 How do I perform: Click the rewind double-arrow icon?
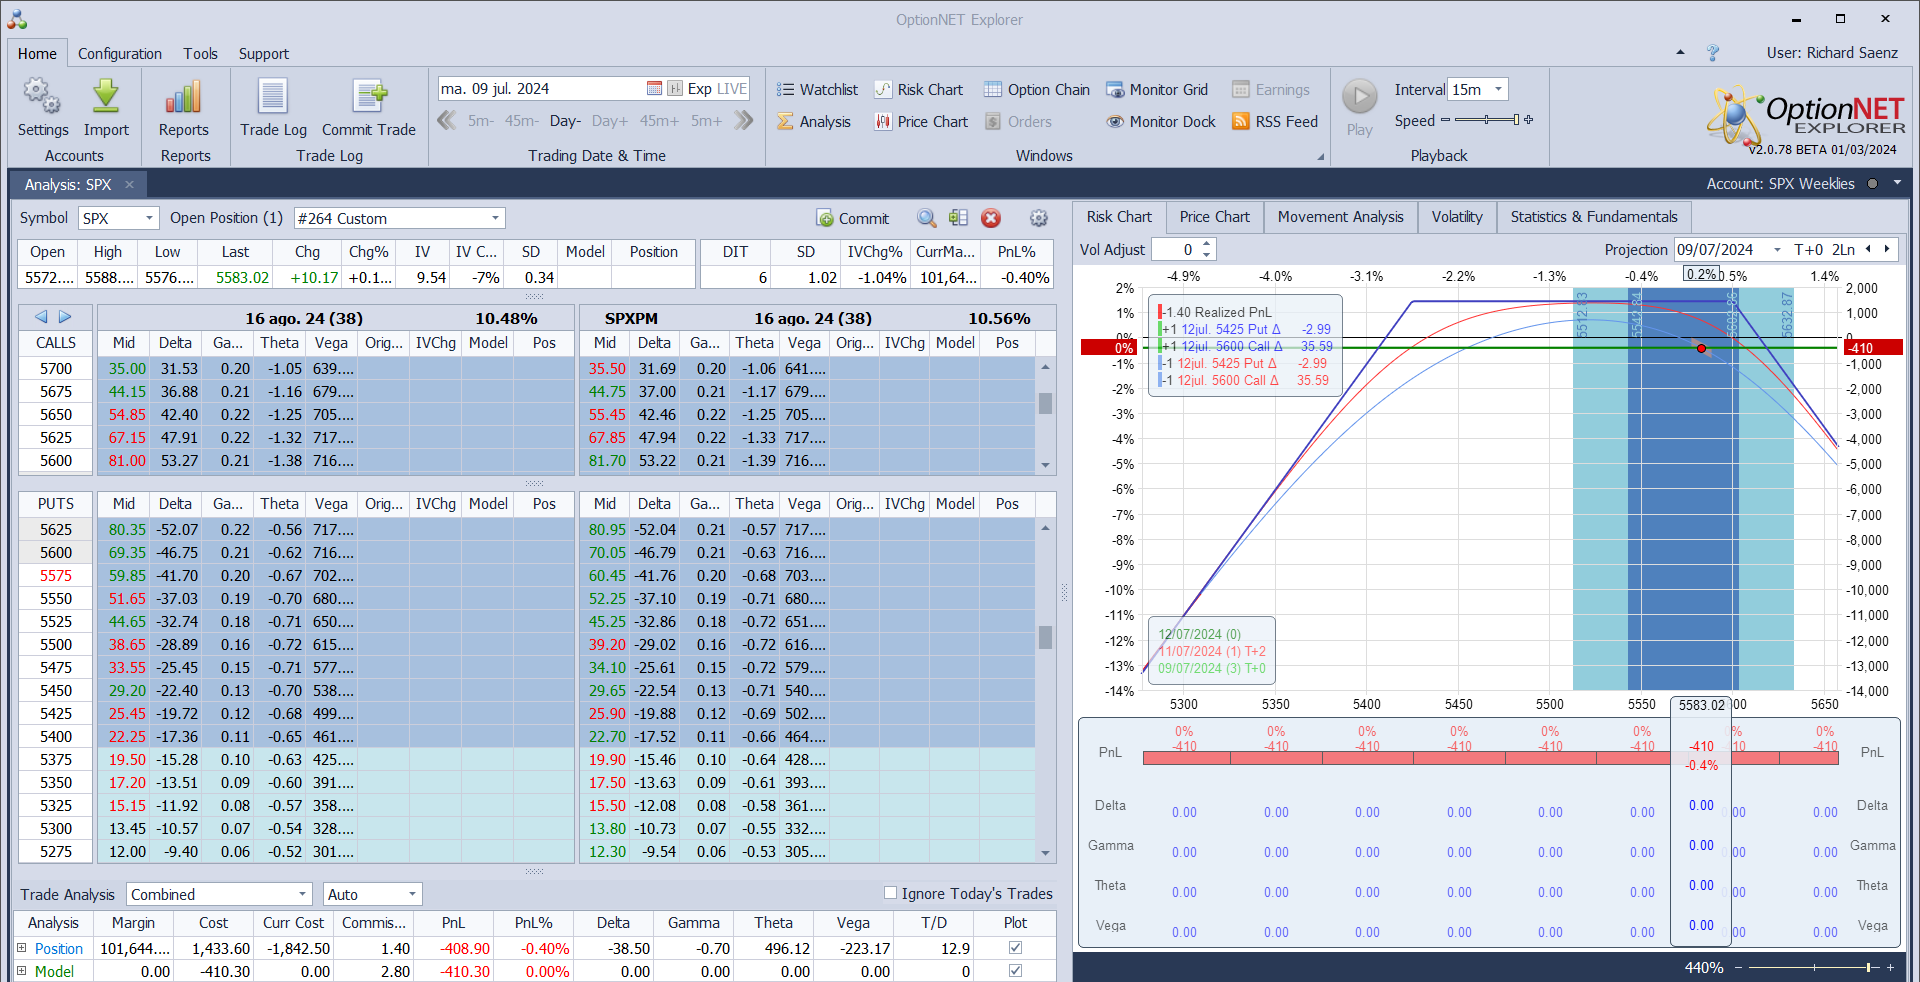447,121
